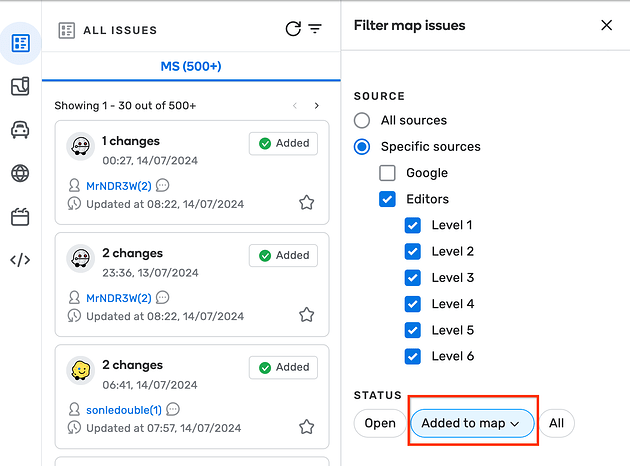
Task: Open sonledouble(1) user profile link
Action: (x=124, y=410)
